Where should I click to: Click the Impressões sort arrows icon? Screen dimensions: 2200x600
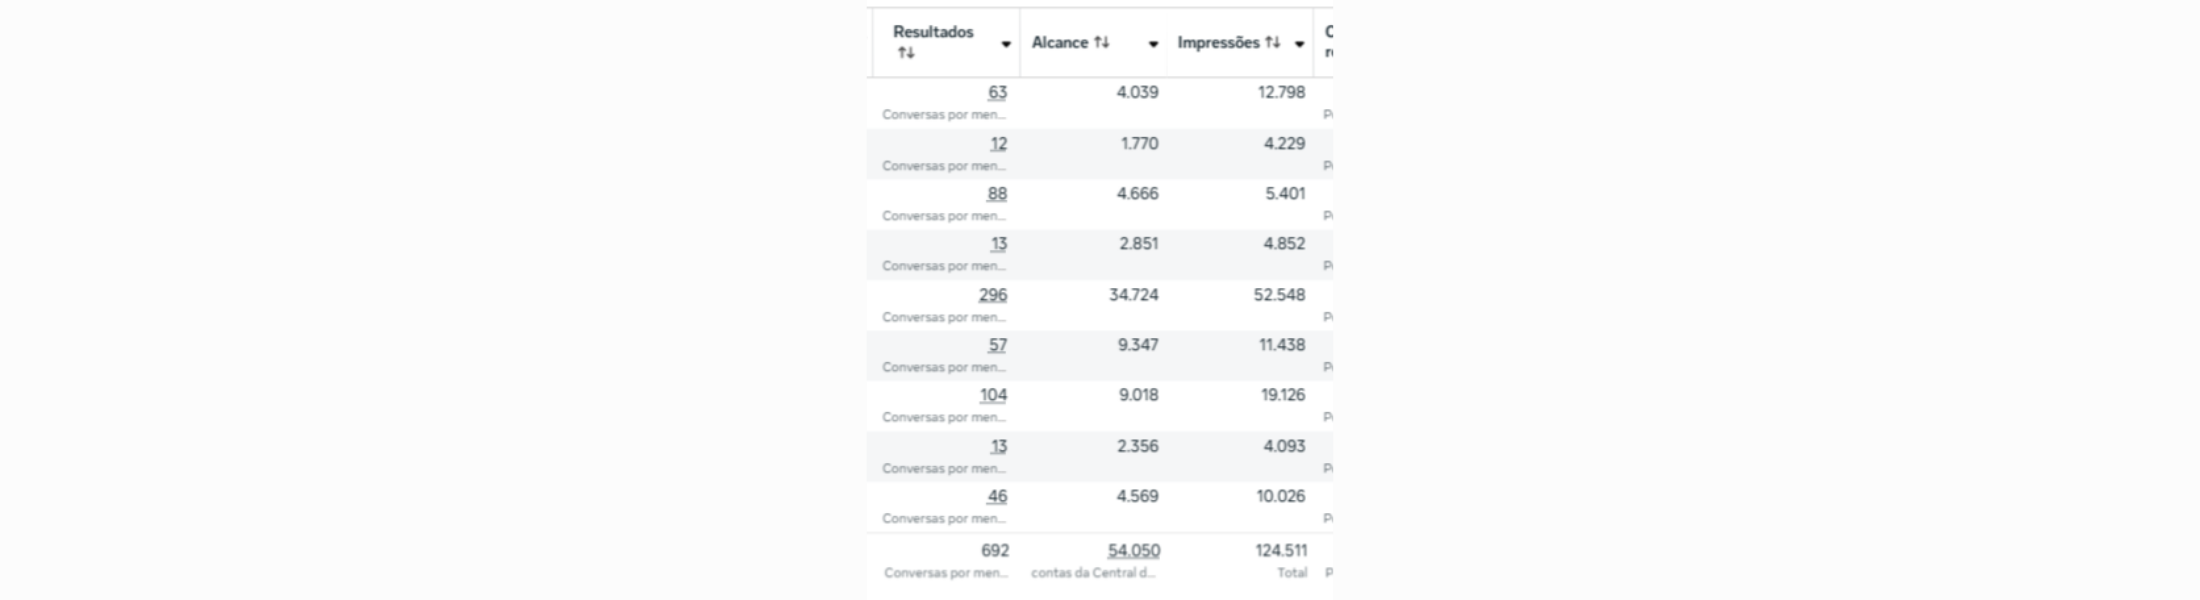pyautogui.click(x=1272, y=42)
